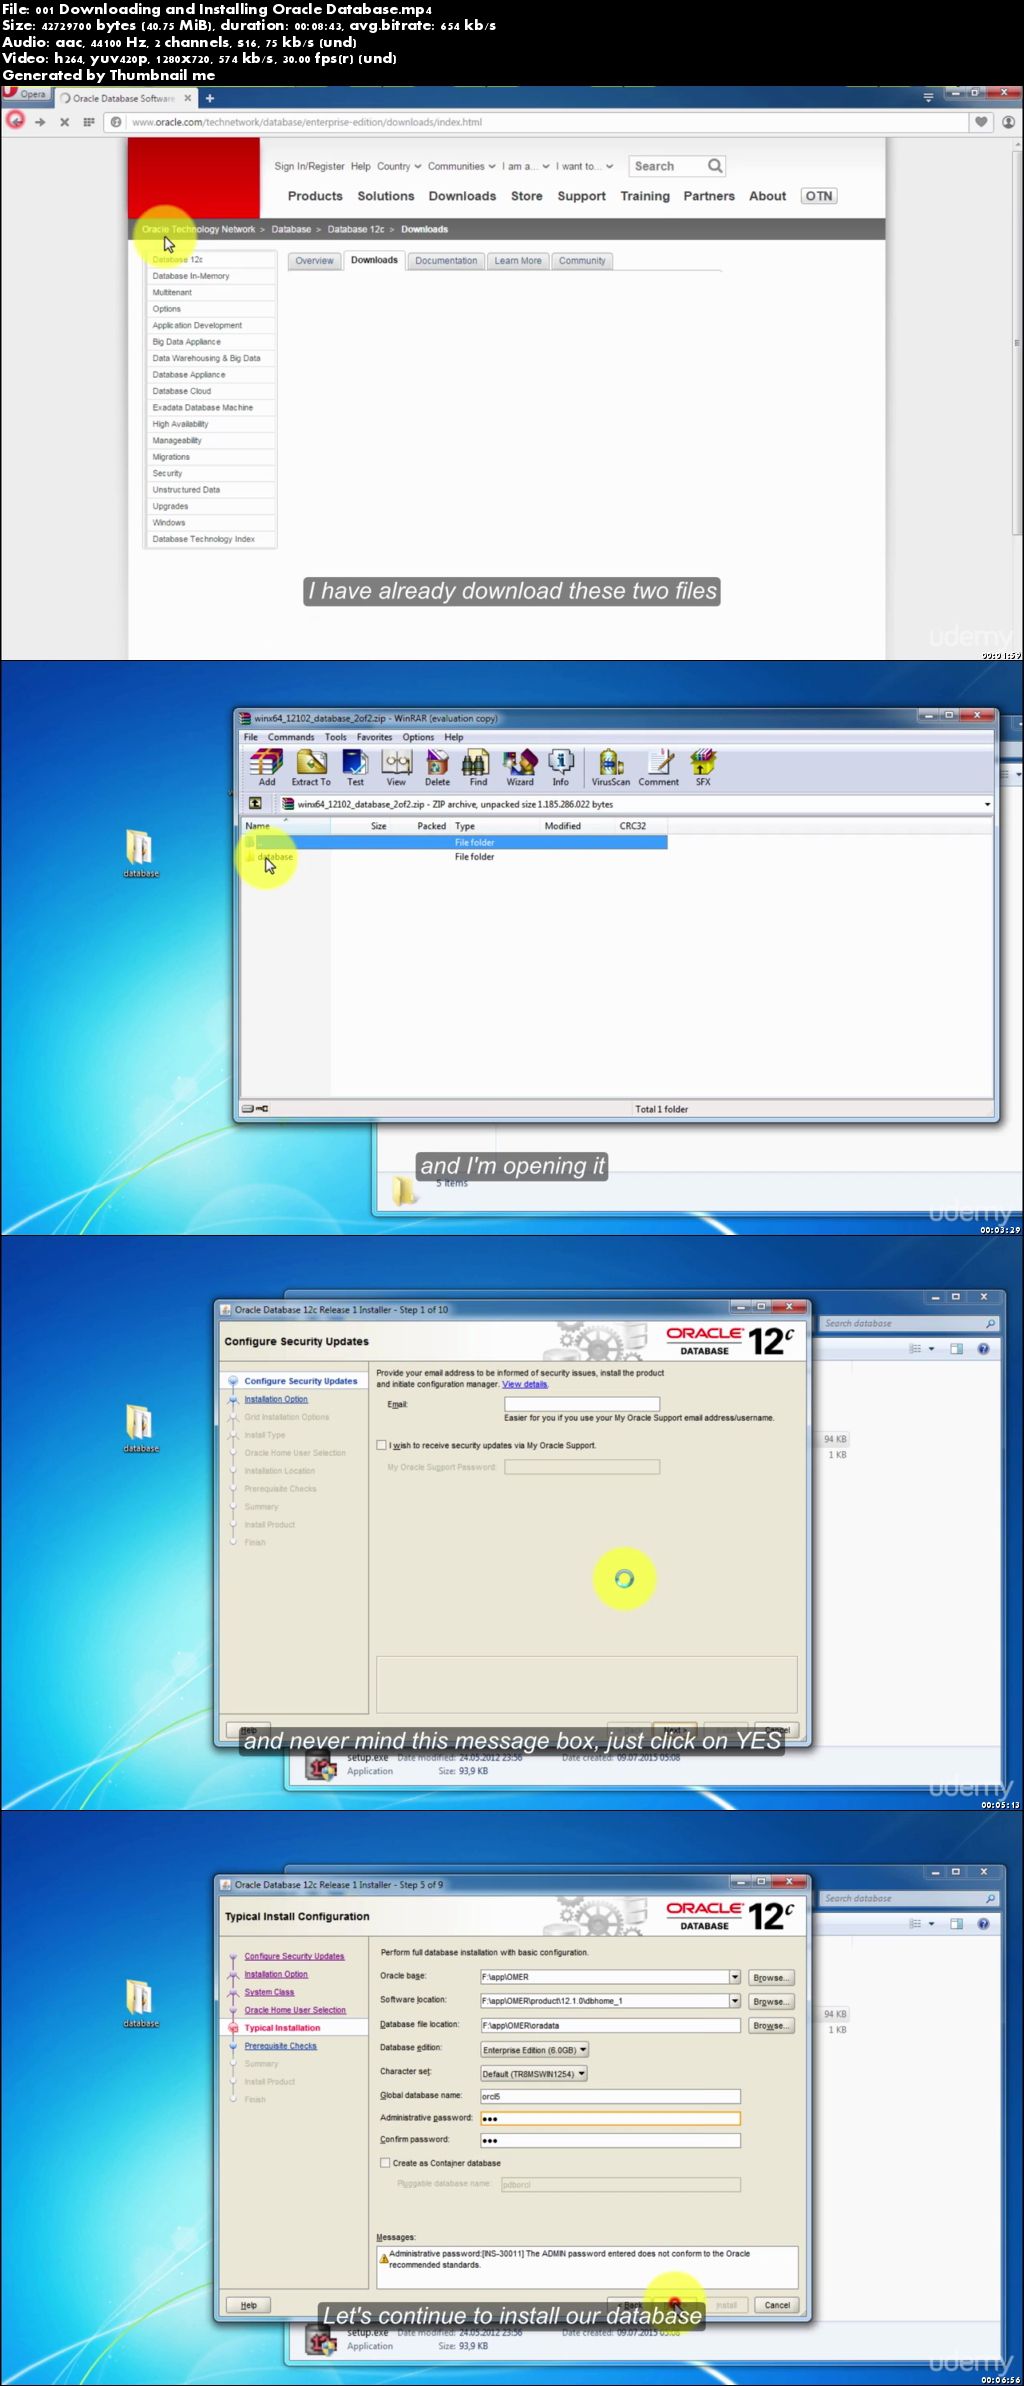Open the 'I am a...' dropdown
The width and height of the screenshot is (1024, 2386).
pos(526,167)
